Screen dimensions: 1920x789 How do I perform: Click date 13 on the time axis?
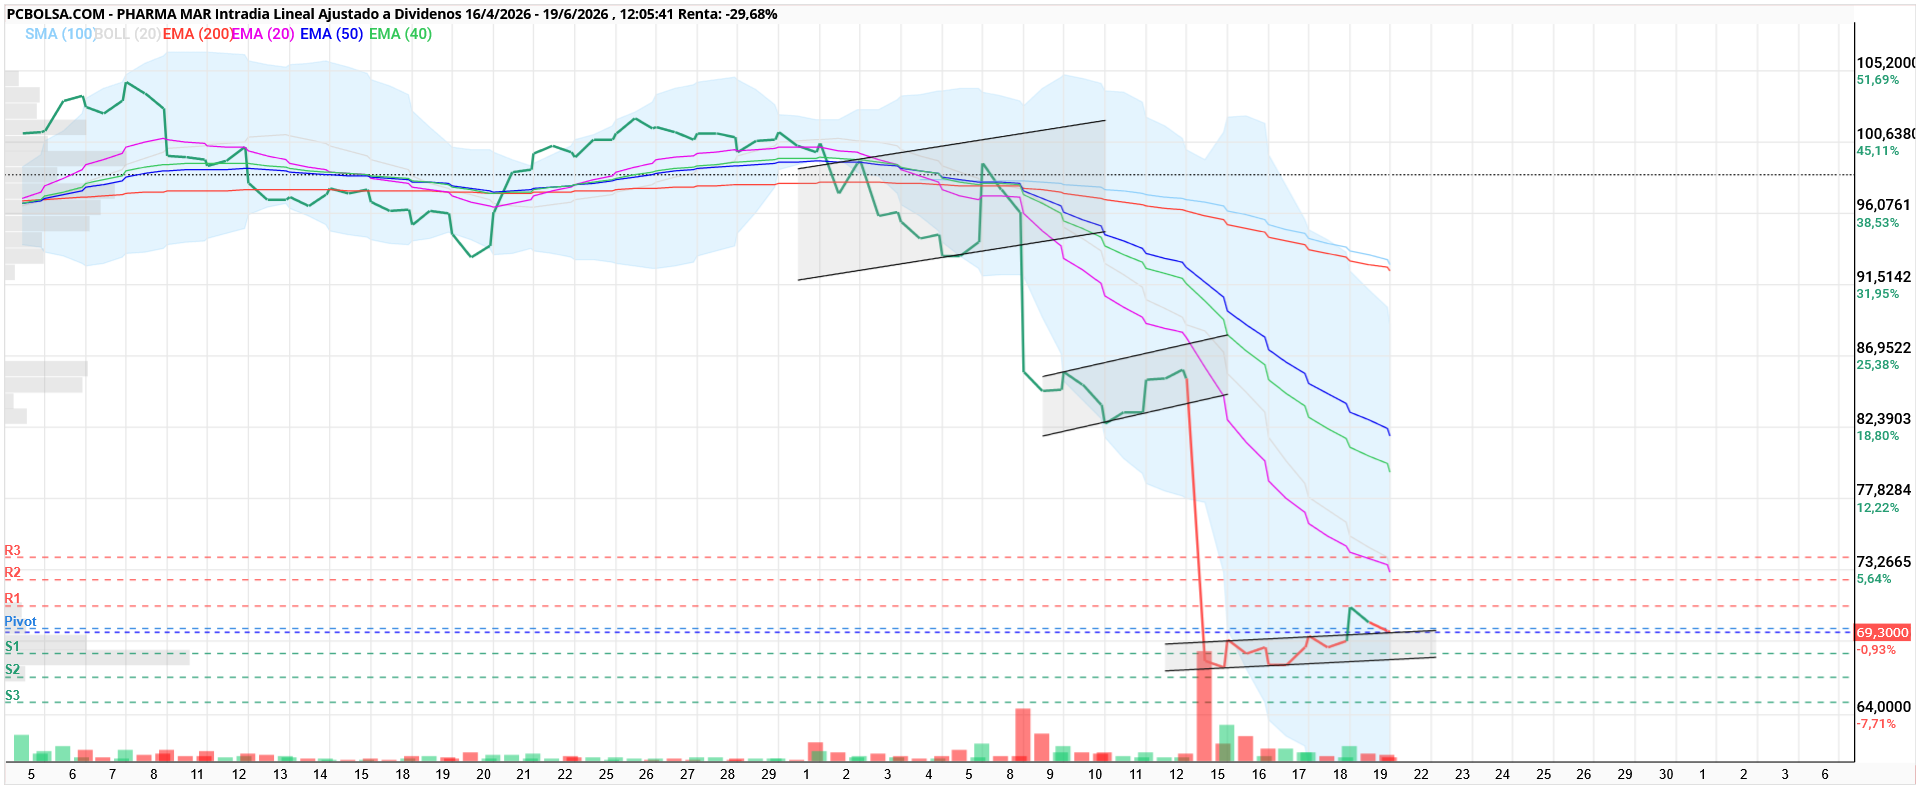[280, 774]
